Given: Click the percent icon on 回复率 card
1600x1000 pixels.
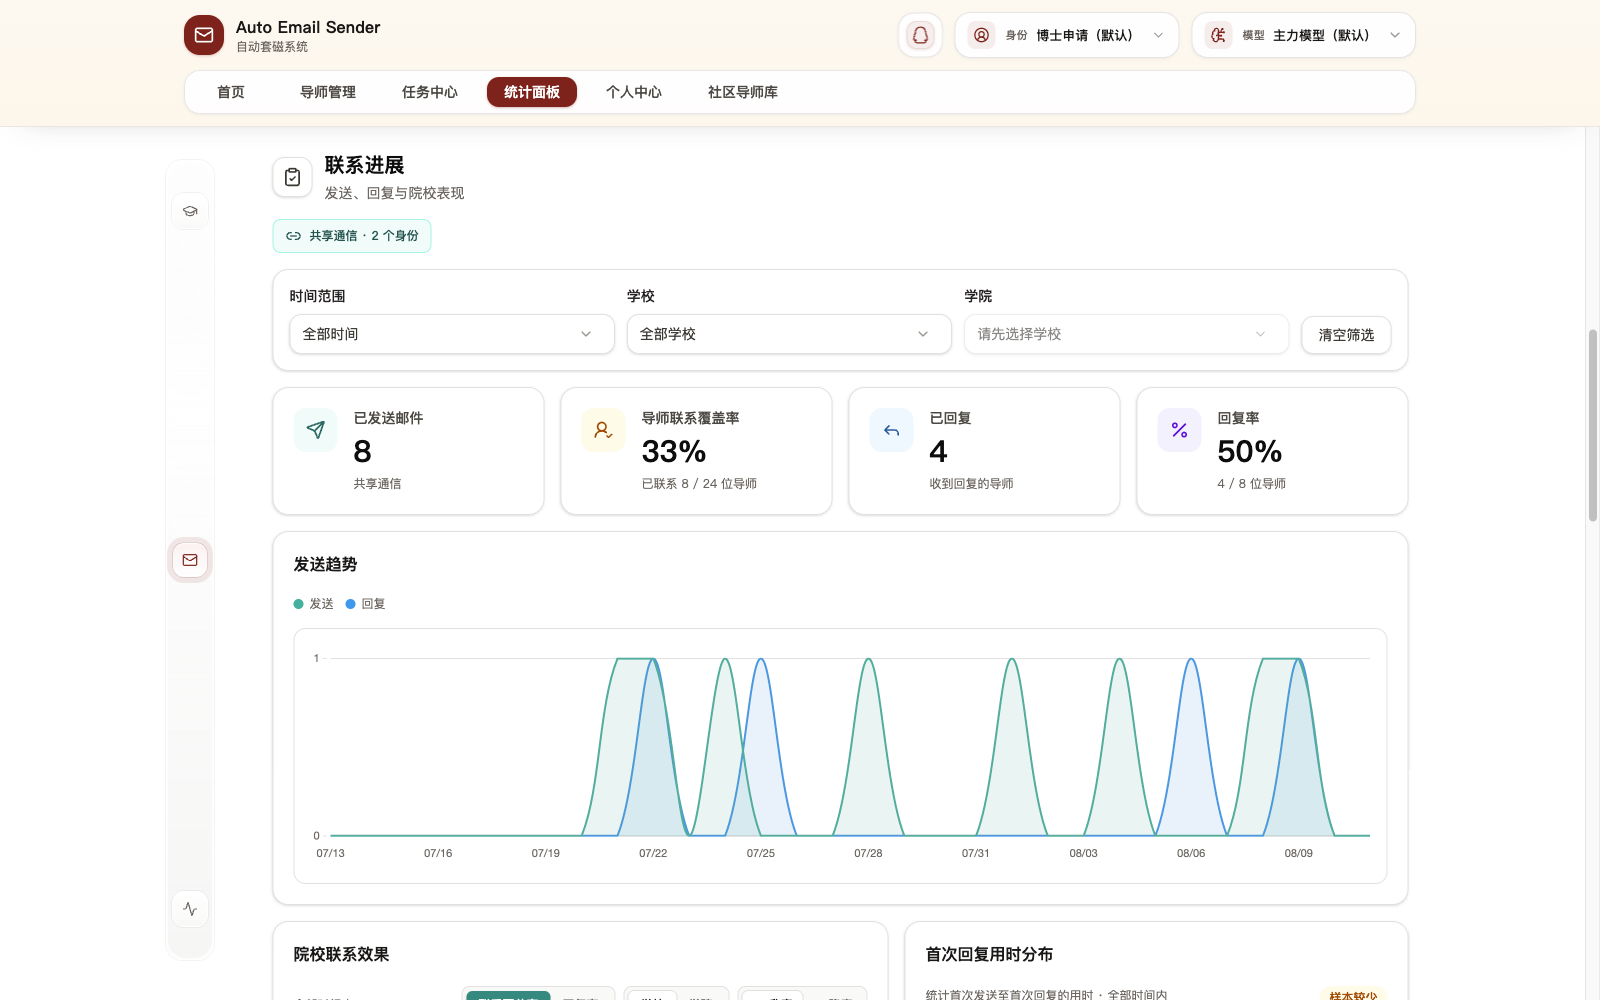Looking at the screenshot, I should click(1179, 430).
